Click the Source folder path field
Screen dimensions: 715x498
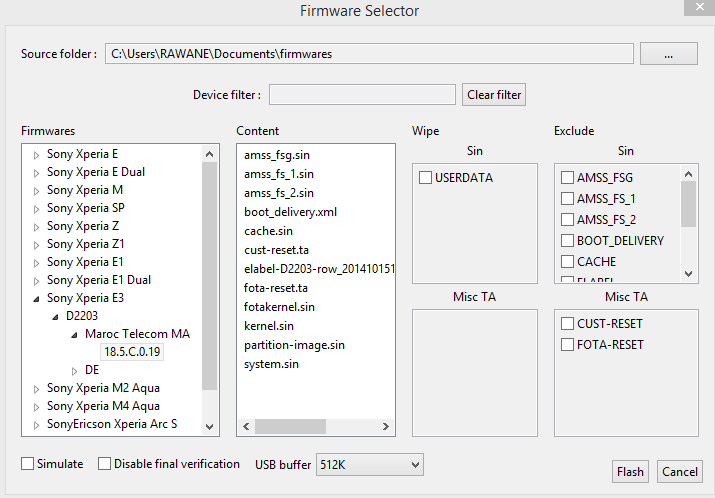pos(369,54)
